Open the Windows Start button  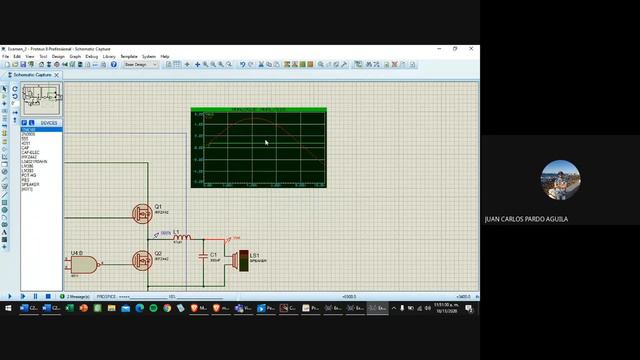point(8,308)
